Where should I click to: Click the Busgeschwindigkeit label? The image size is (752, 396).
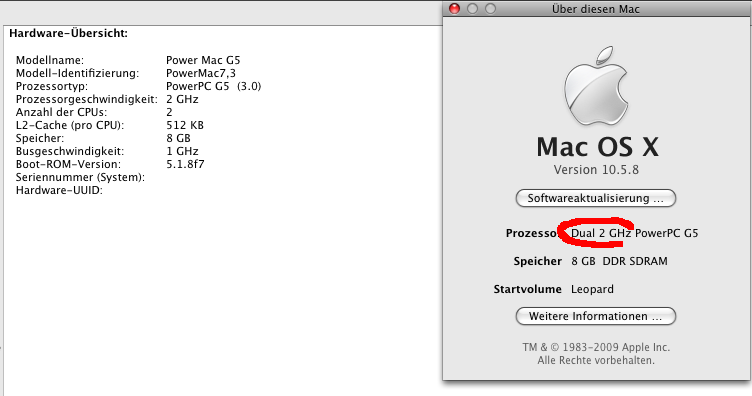pos(70,151)
